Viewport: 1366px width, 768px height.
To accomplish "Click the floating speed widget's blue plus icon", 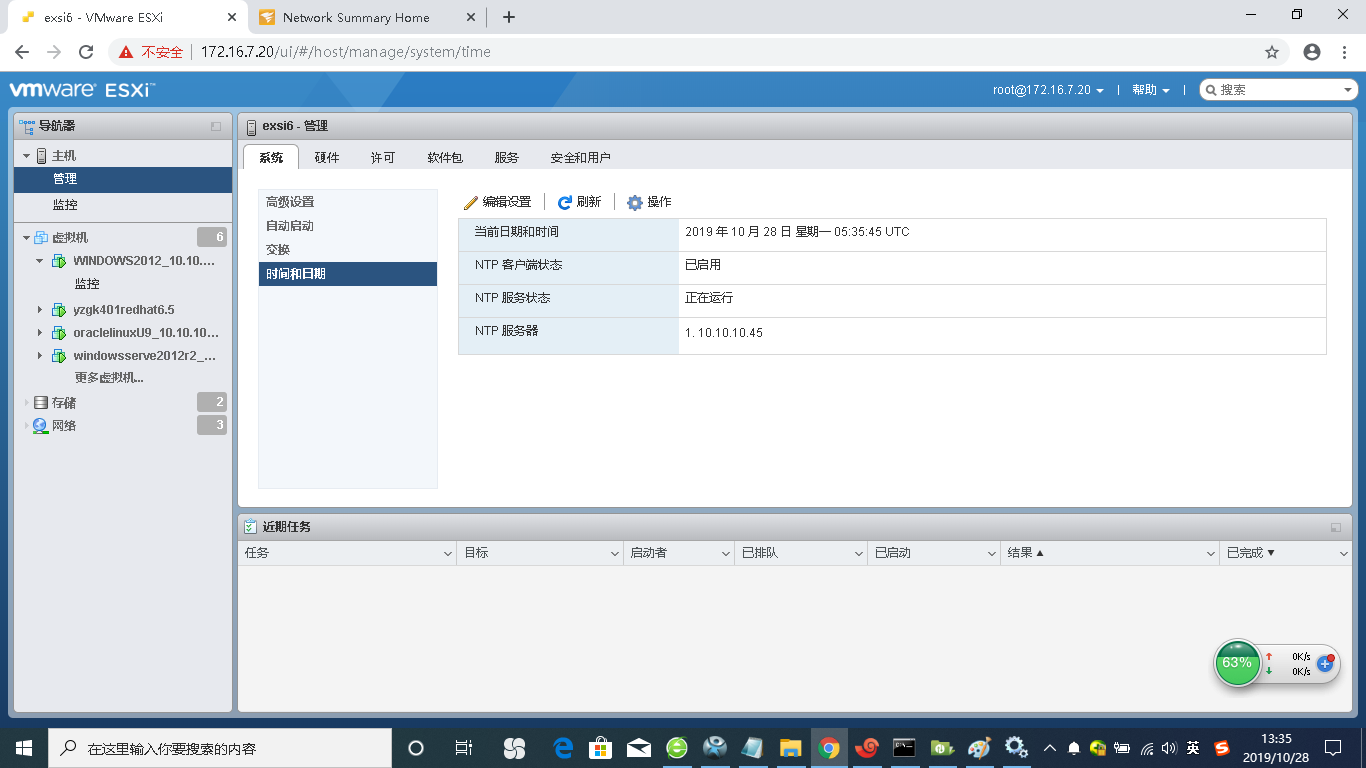I will click(1325, 663).
